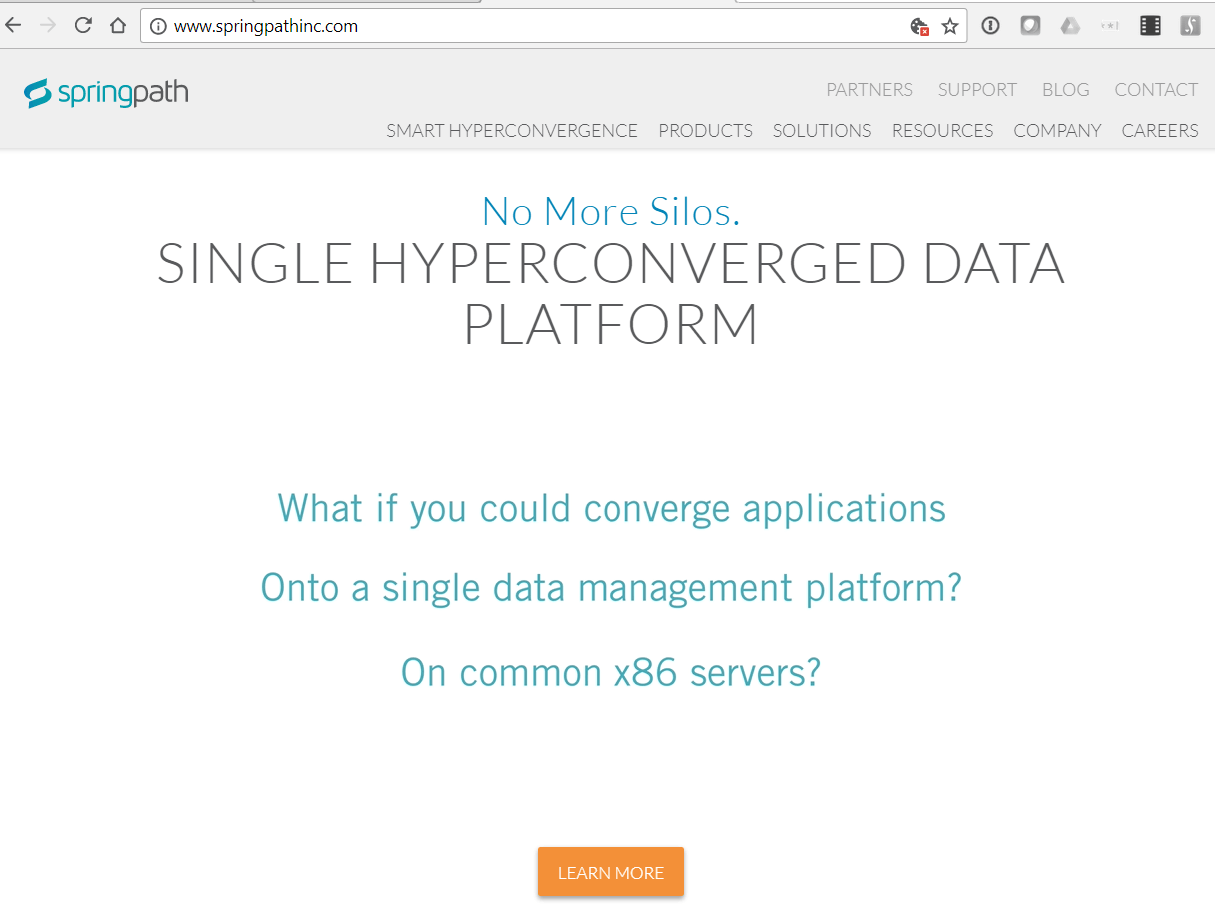Navigate back to the previous page

tap(14, 25)
